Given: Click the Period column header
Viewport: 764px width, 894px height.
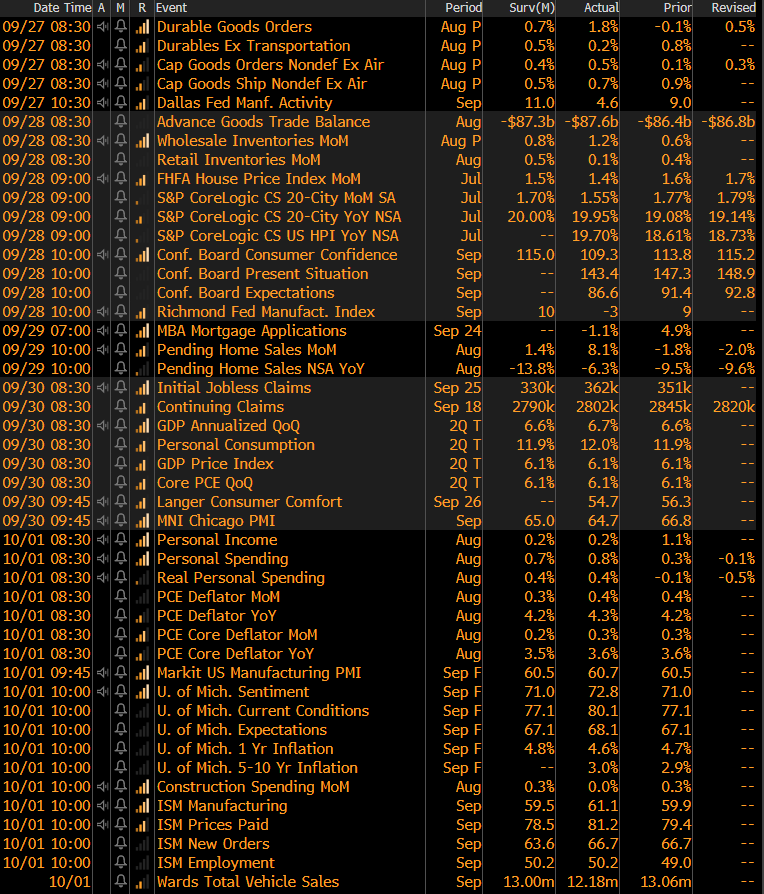Looking at the screenshot, I should pos(463,8).
